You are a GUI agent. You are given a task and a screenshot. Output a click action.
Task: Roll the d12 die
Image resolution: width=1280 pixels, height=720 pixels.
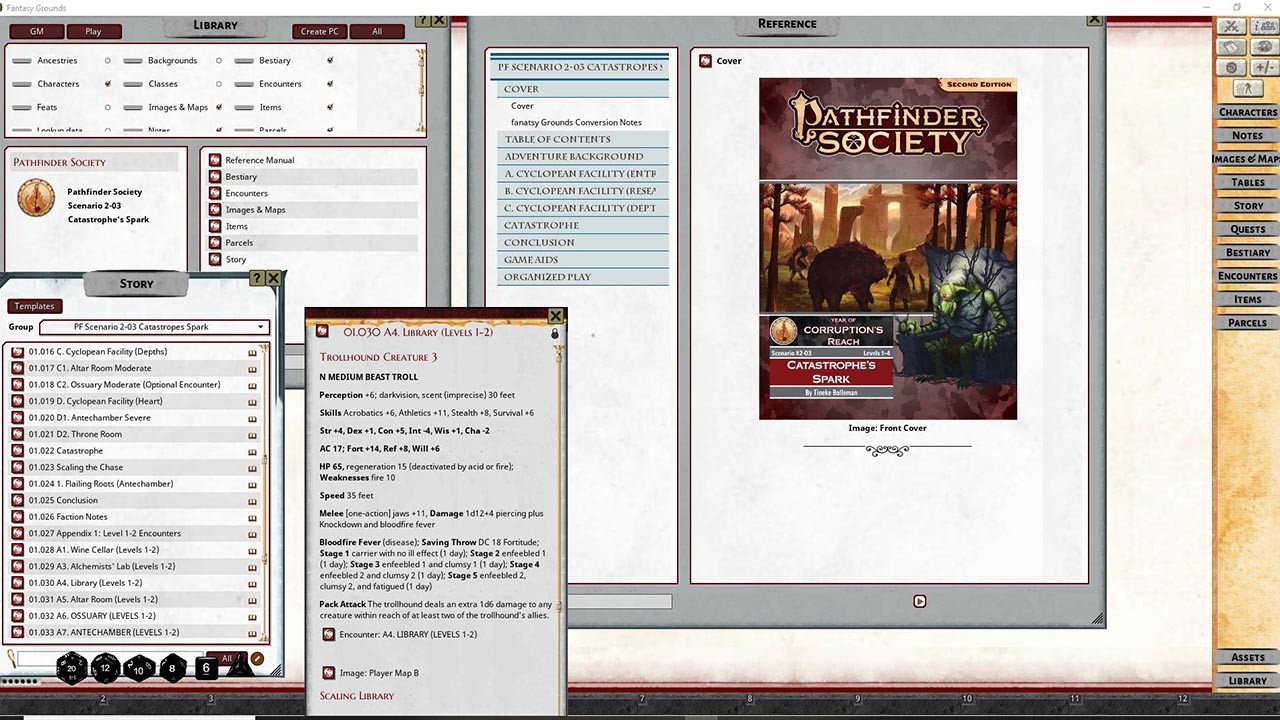104,668
